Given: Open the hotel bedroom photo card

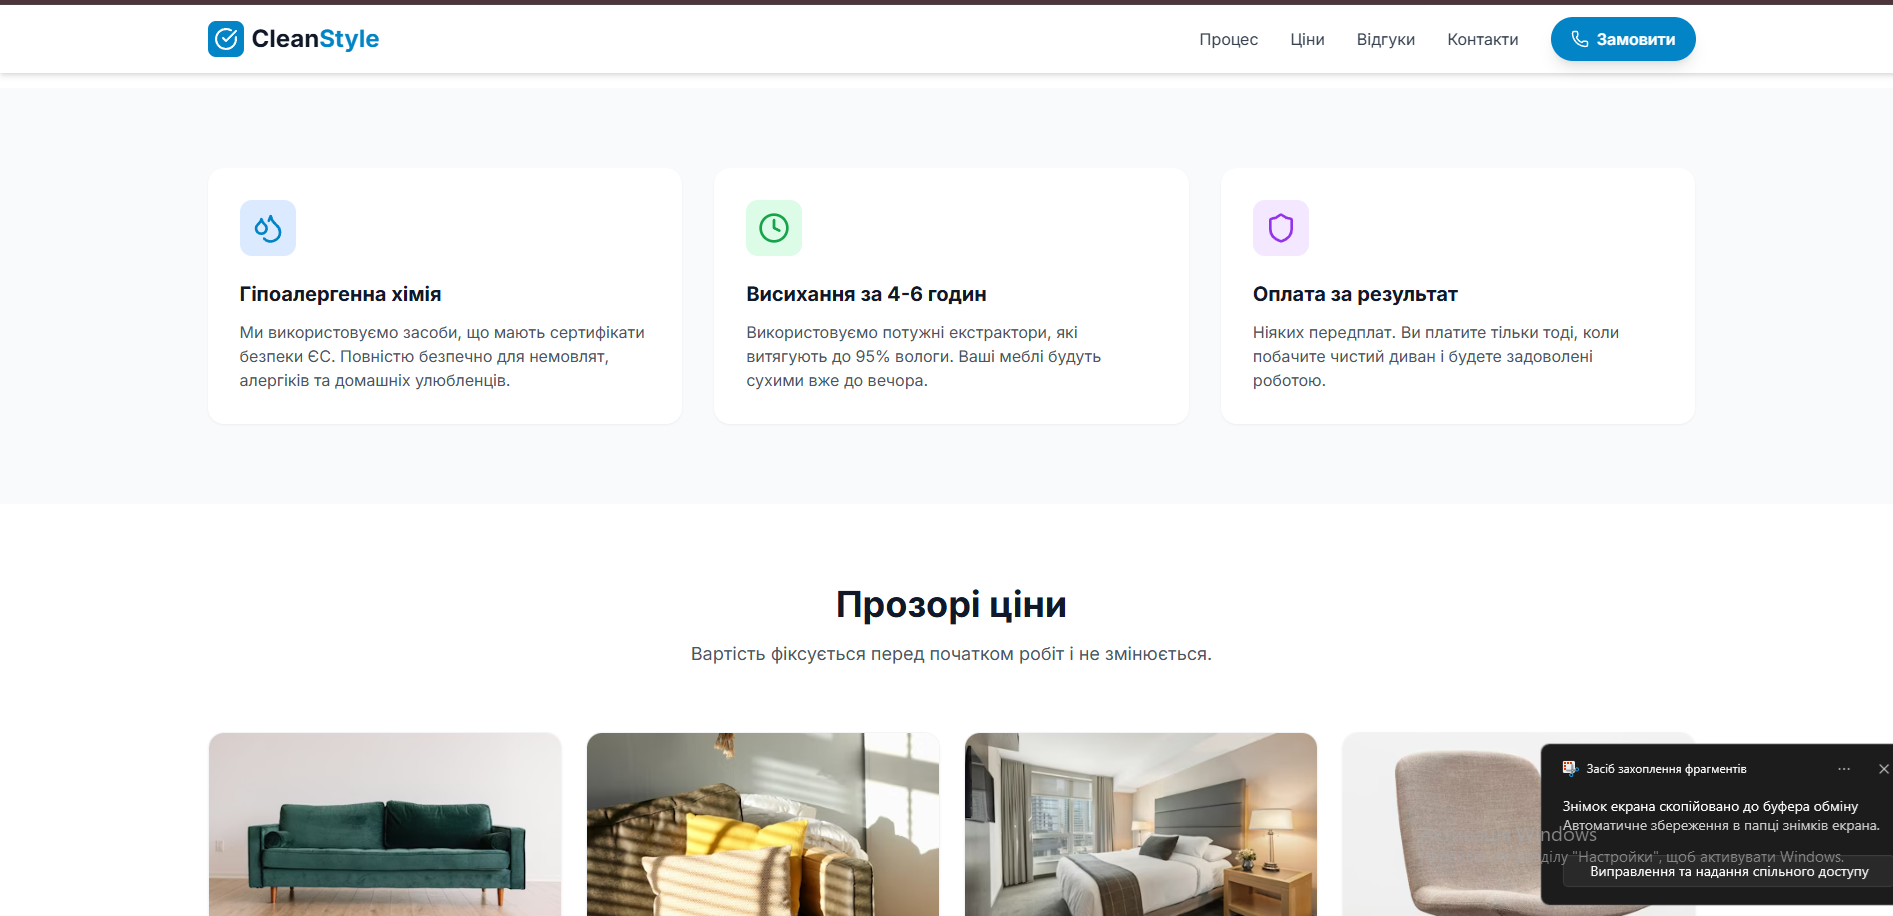Looking at the screenshot, I should (1141, 824).
